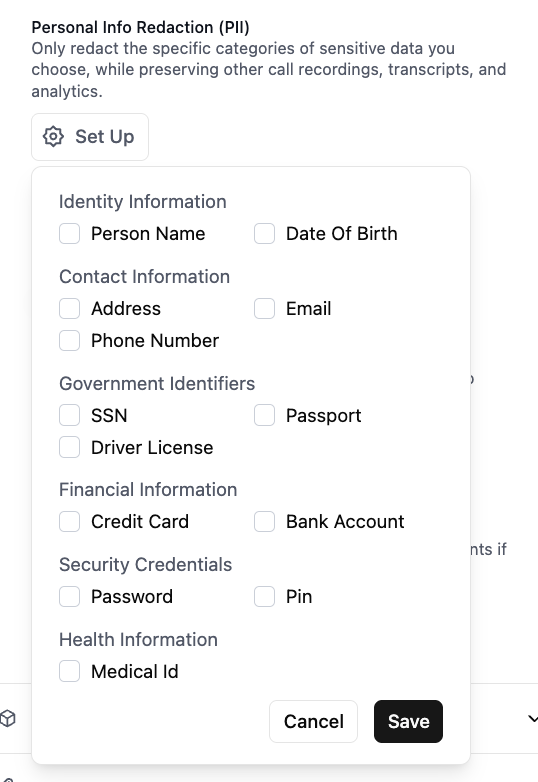
Task: Tick the Address checkbox
Action: pos(69,308)
